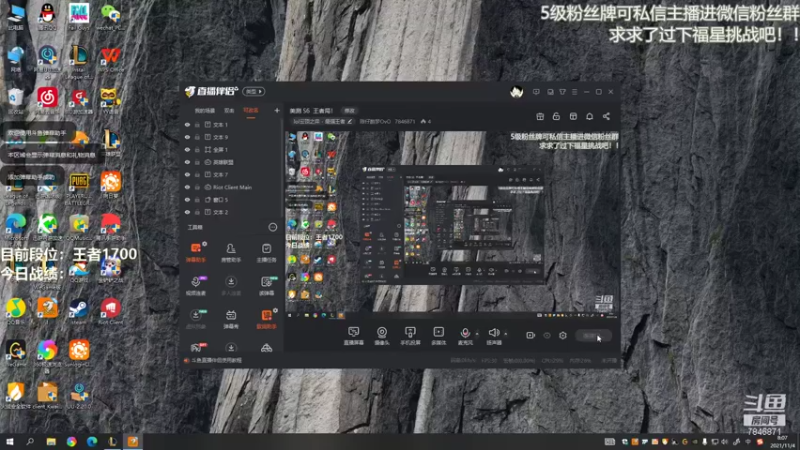Hide the 文本 1 layer

pos(187,124)
